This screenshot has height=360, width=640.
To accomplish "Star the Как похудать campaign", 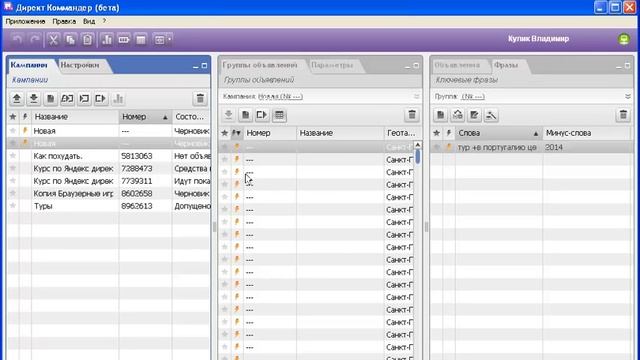I will point(13,156).
